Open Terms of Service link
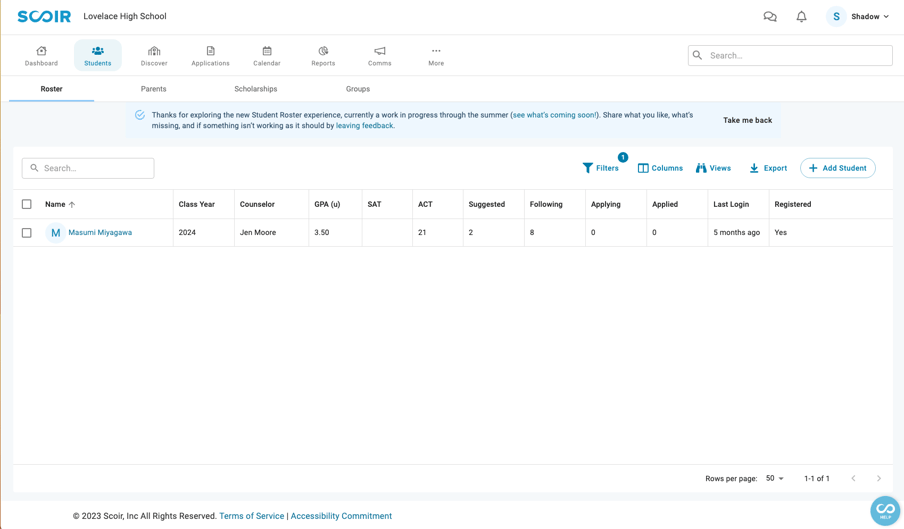904x529 pixels. 251,516
